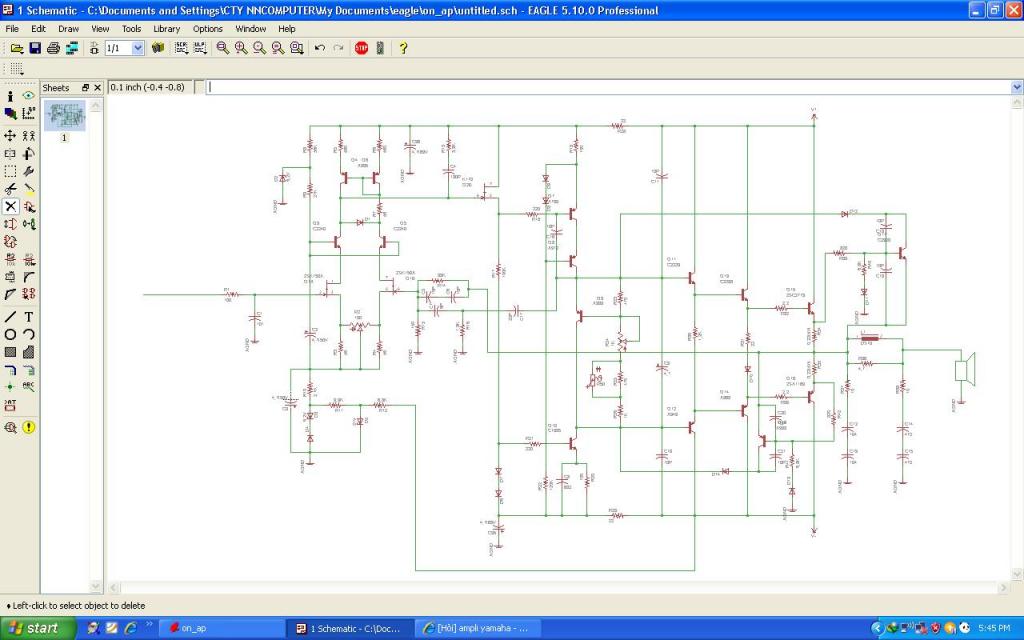The width and height of the screenshot is (1024, 640).
Task: Switch to board editor icon
Action: 72,48
